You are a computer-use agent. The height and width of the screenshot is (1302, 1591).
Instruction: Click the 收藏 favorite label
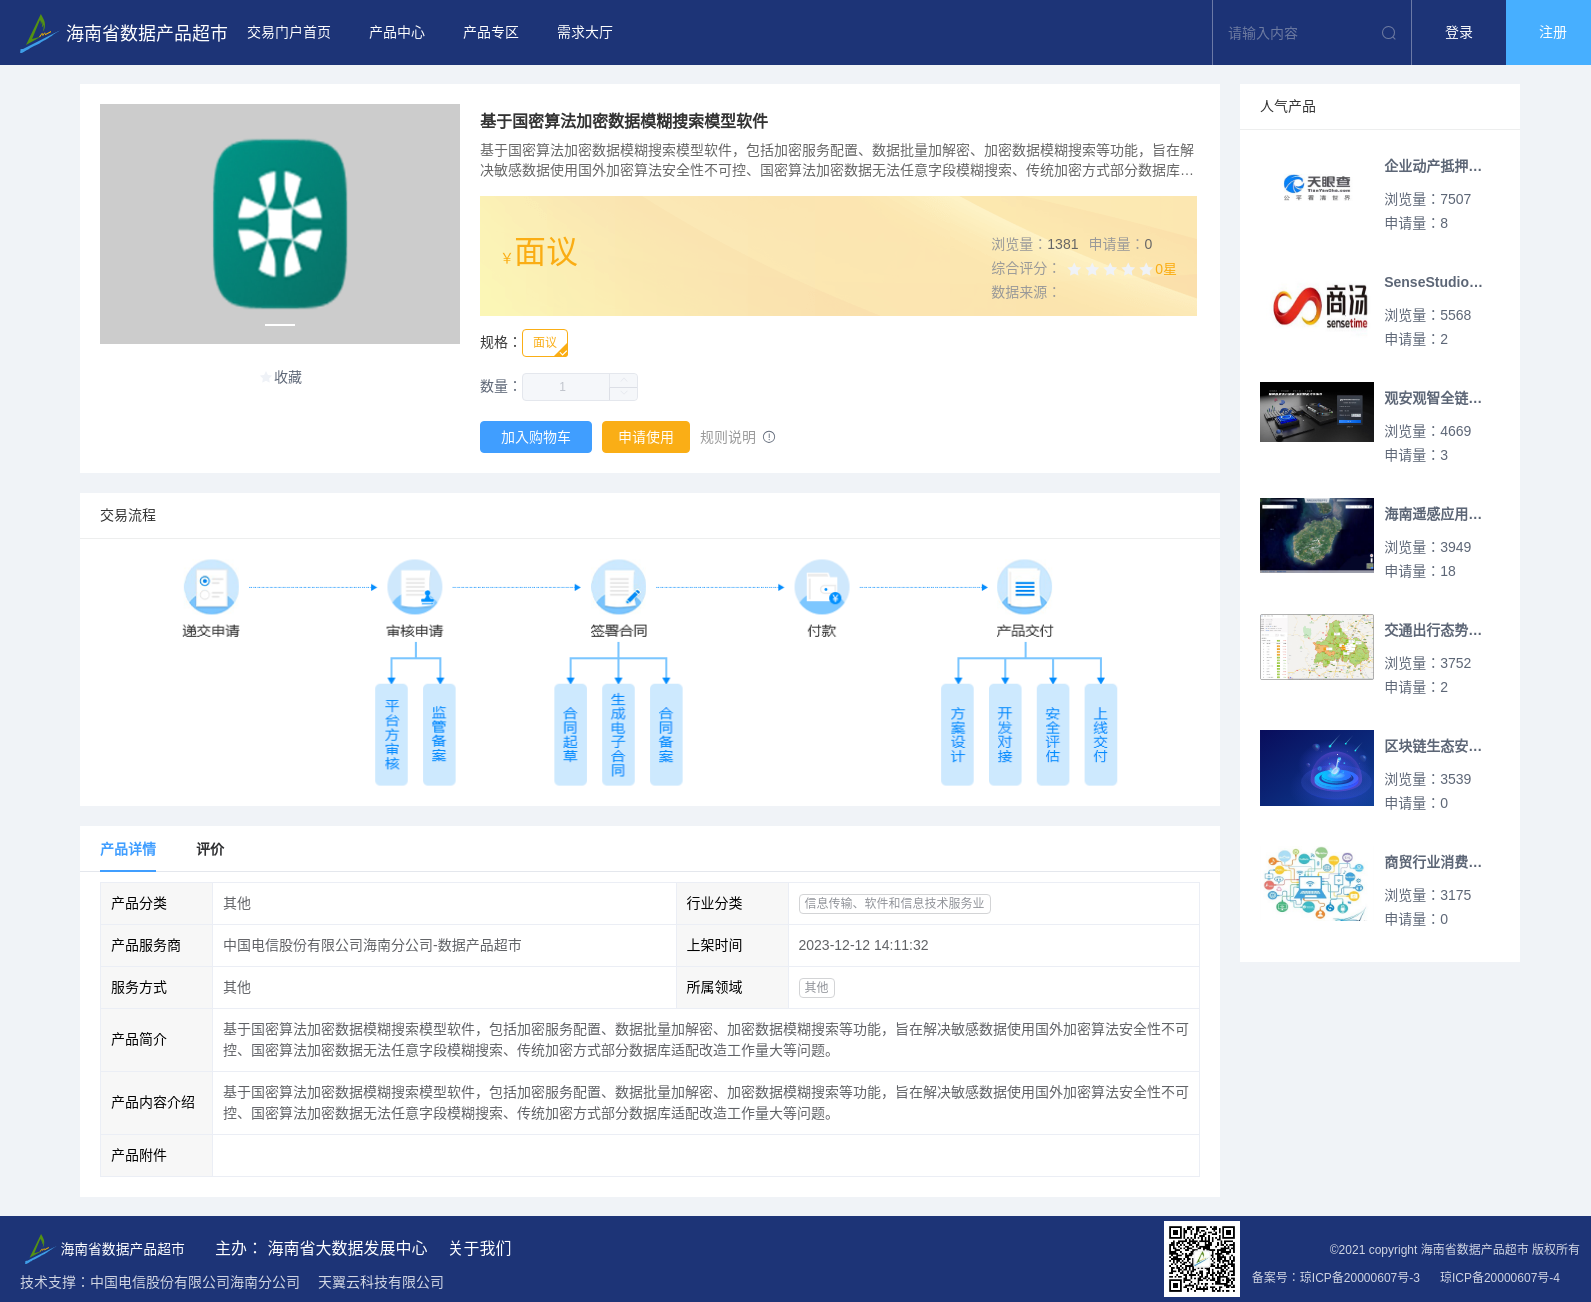tap(288, 377)
